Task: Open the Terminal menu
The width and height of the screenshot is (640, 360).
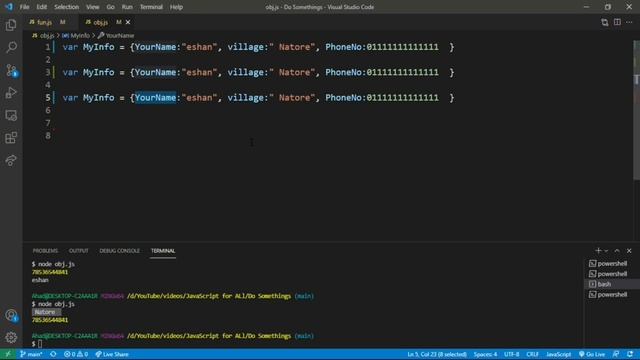Action: pyautogui.click(x=151, y=7)
